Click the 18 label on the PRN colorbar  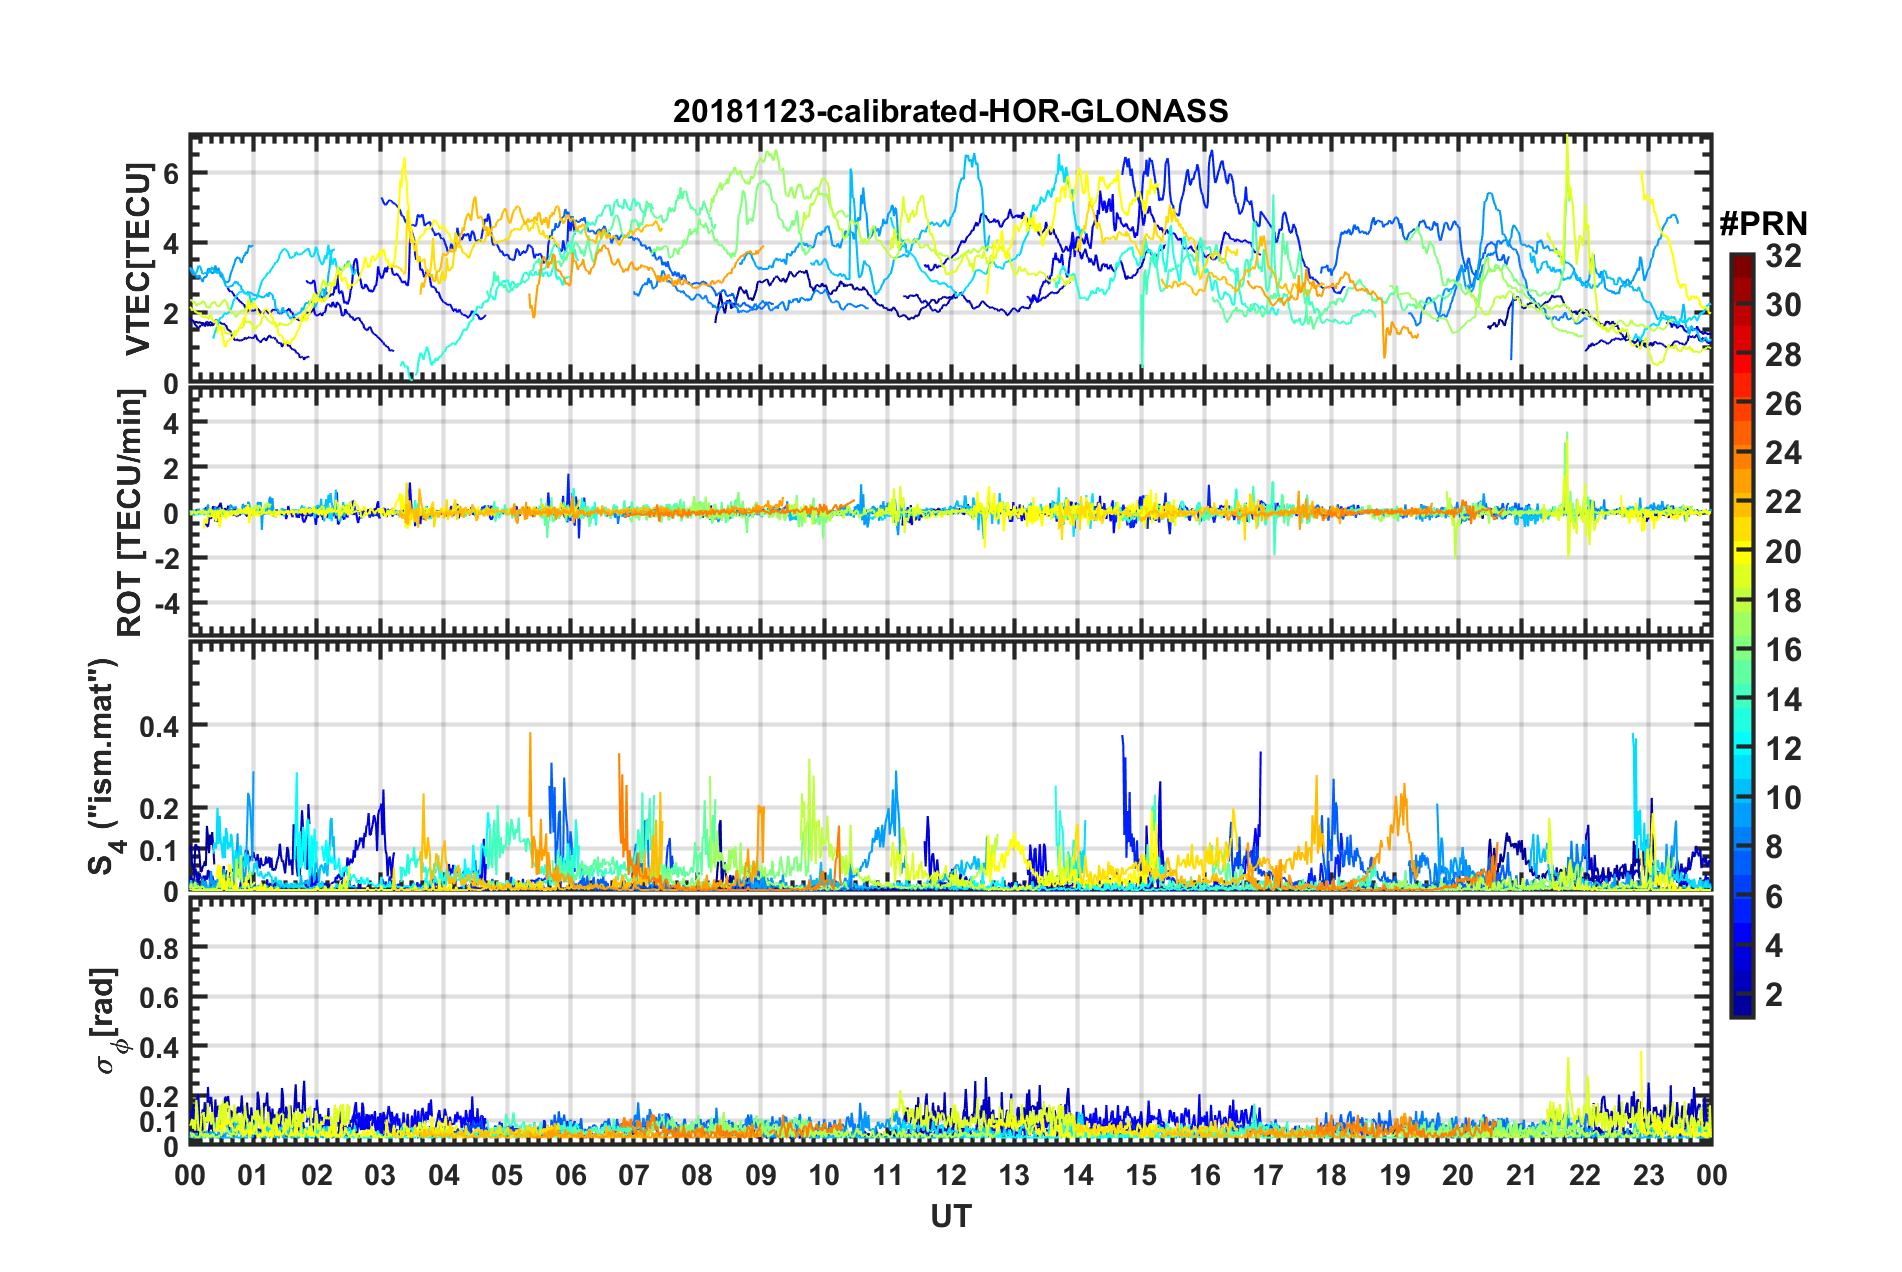coord(1783,601)
